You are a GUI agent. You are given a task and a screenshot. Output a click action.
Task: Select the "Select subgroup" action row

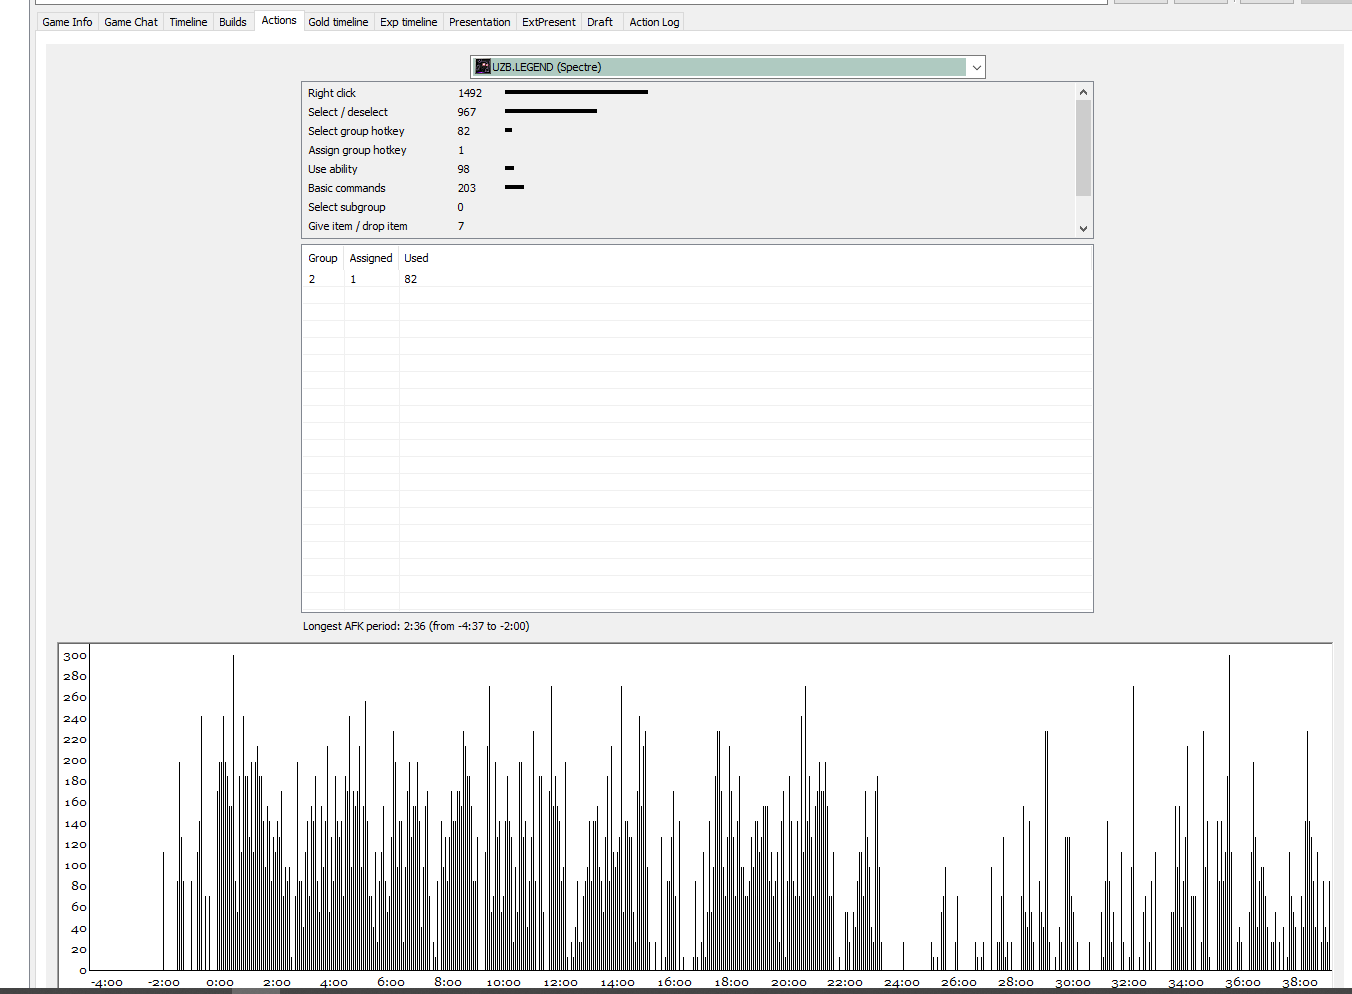pos(689,207)
